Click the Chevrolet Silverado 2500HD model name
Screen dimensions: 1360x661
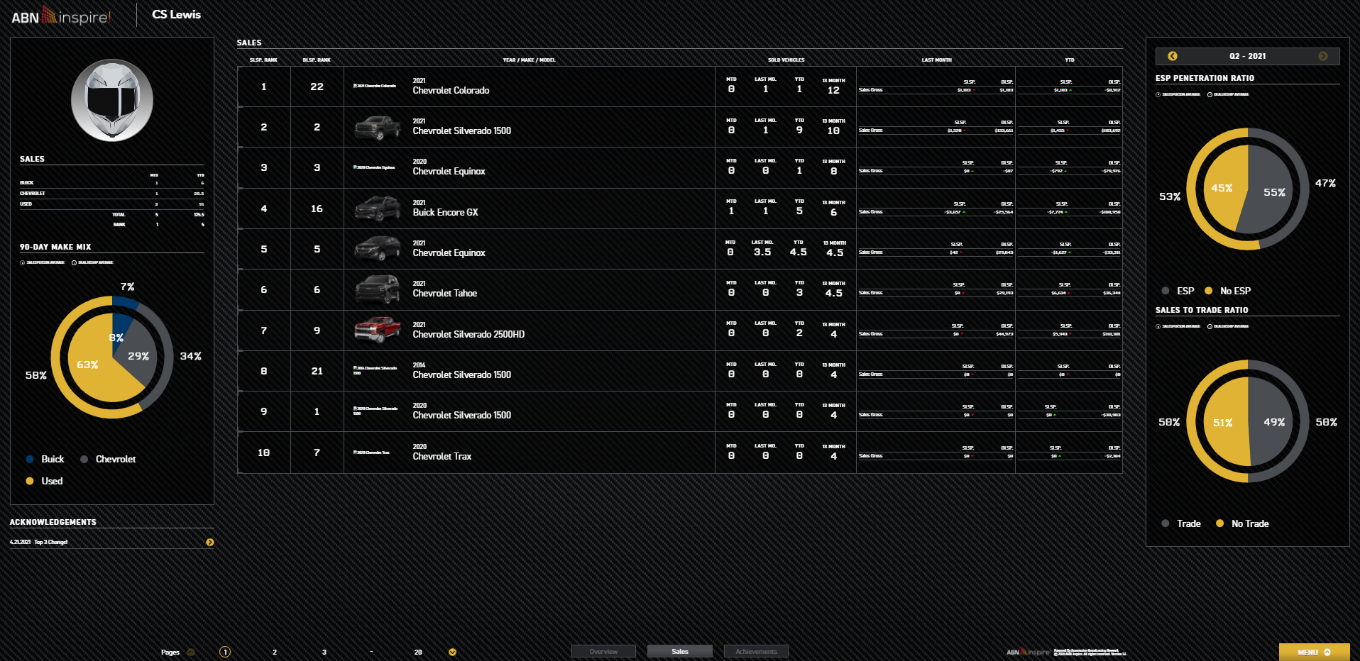tap(469, 335)
